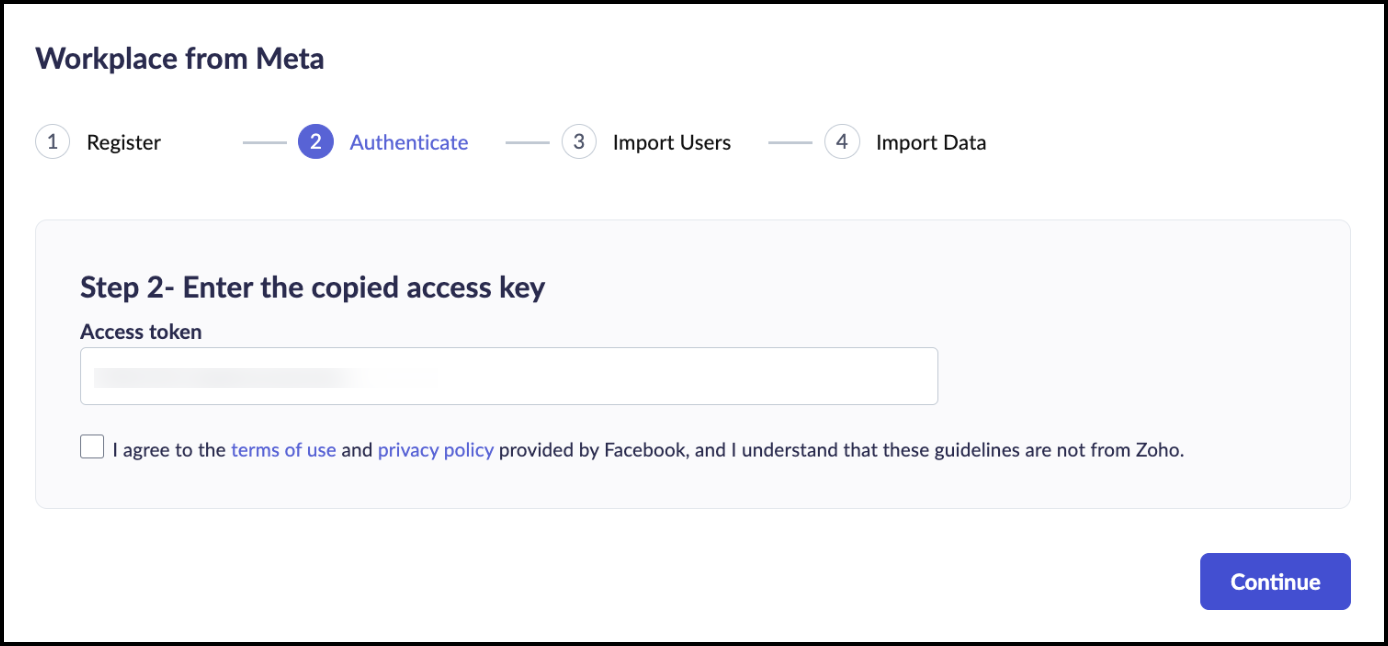Screen dimensions: 1388x646
Task: Tick the agreement checkbox for Facebook terms
Action: tap(92, 447)
